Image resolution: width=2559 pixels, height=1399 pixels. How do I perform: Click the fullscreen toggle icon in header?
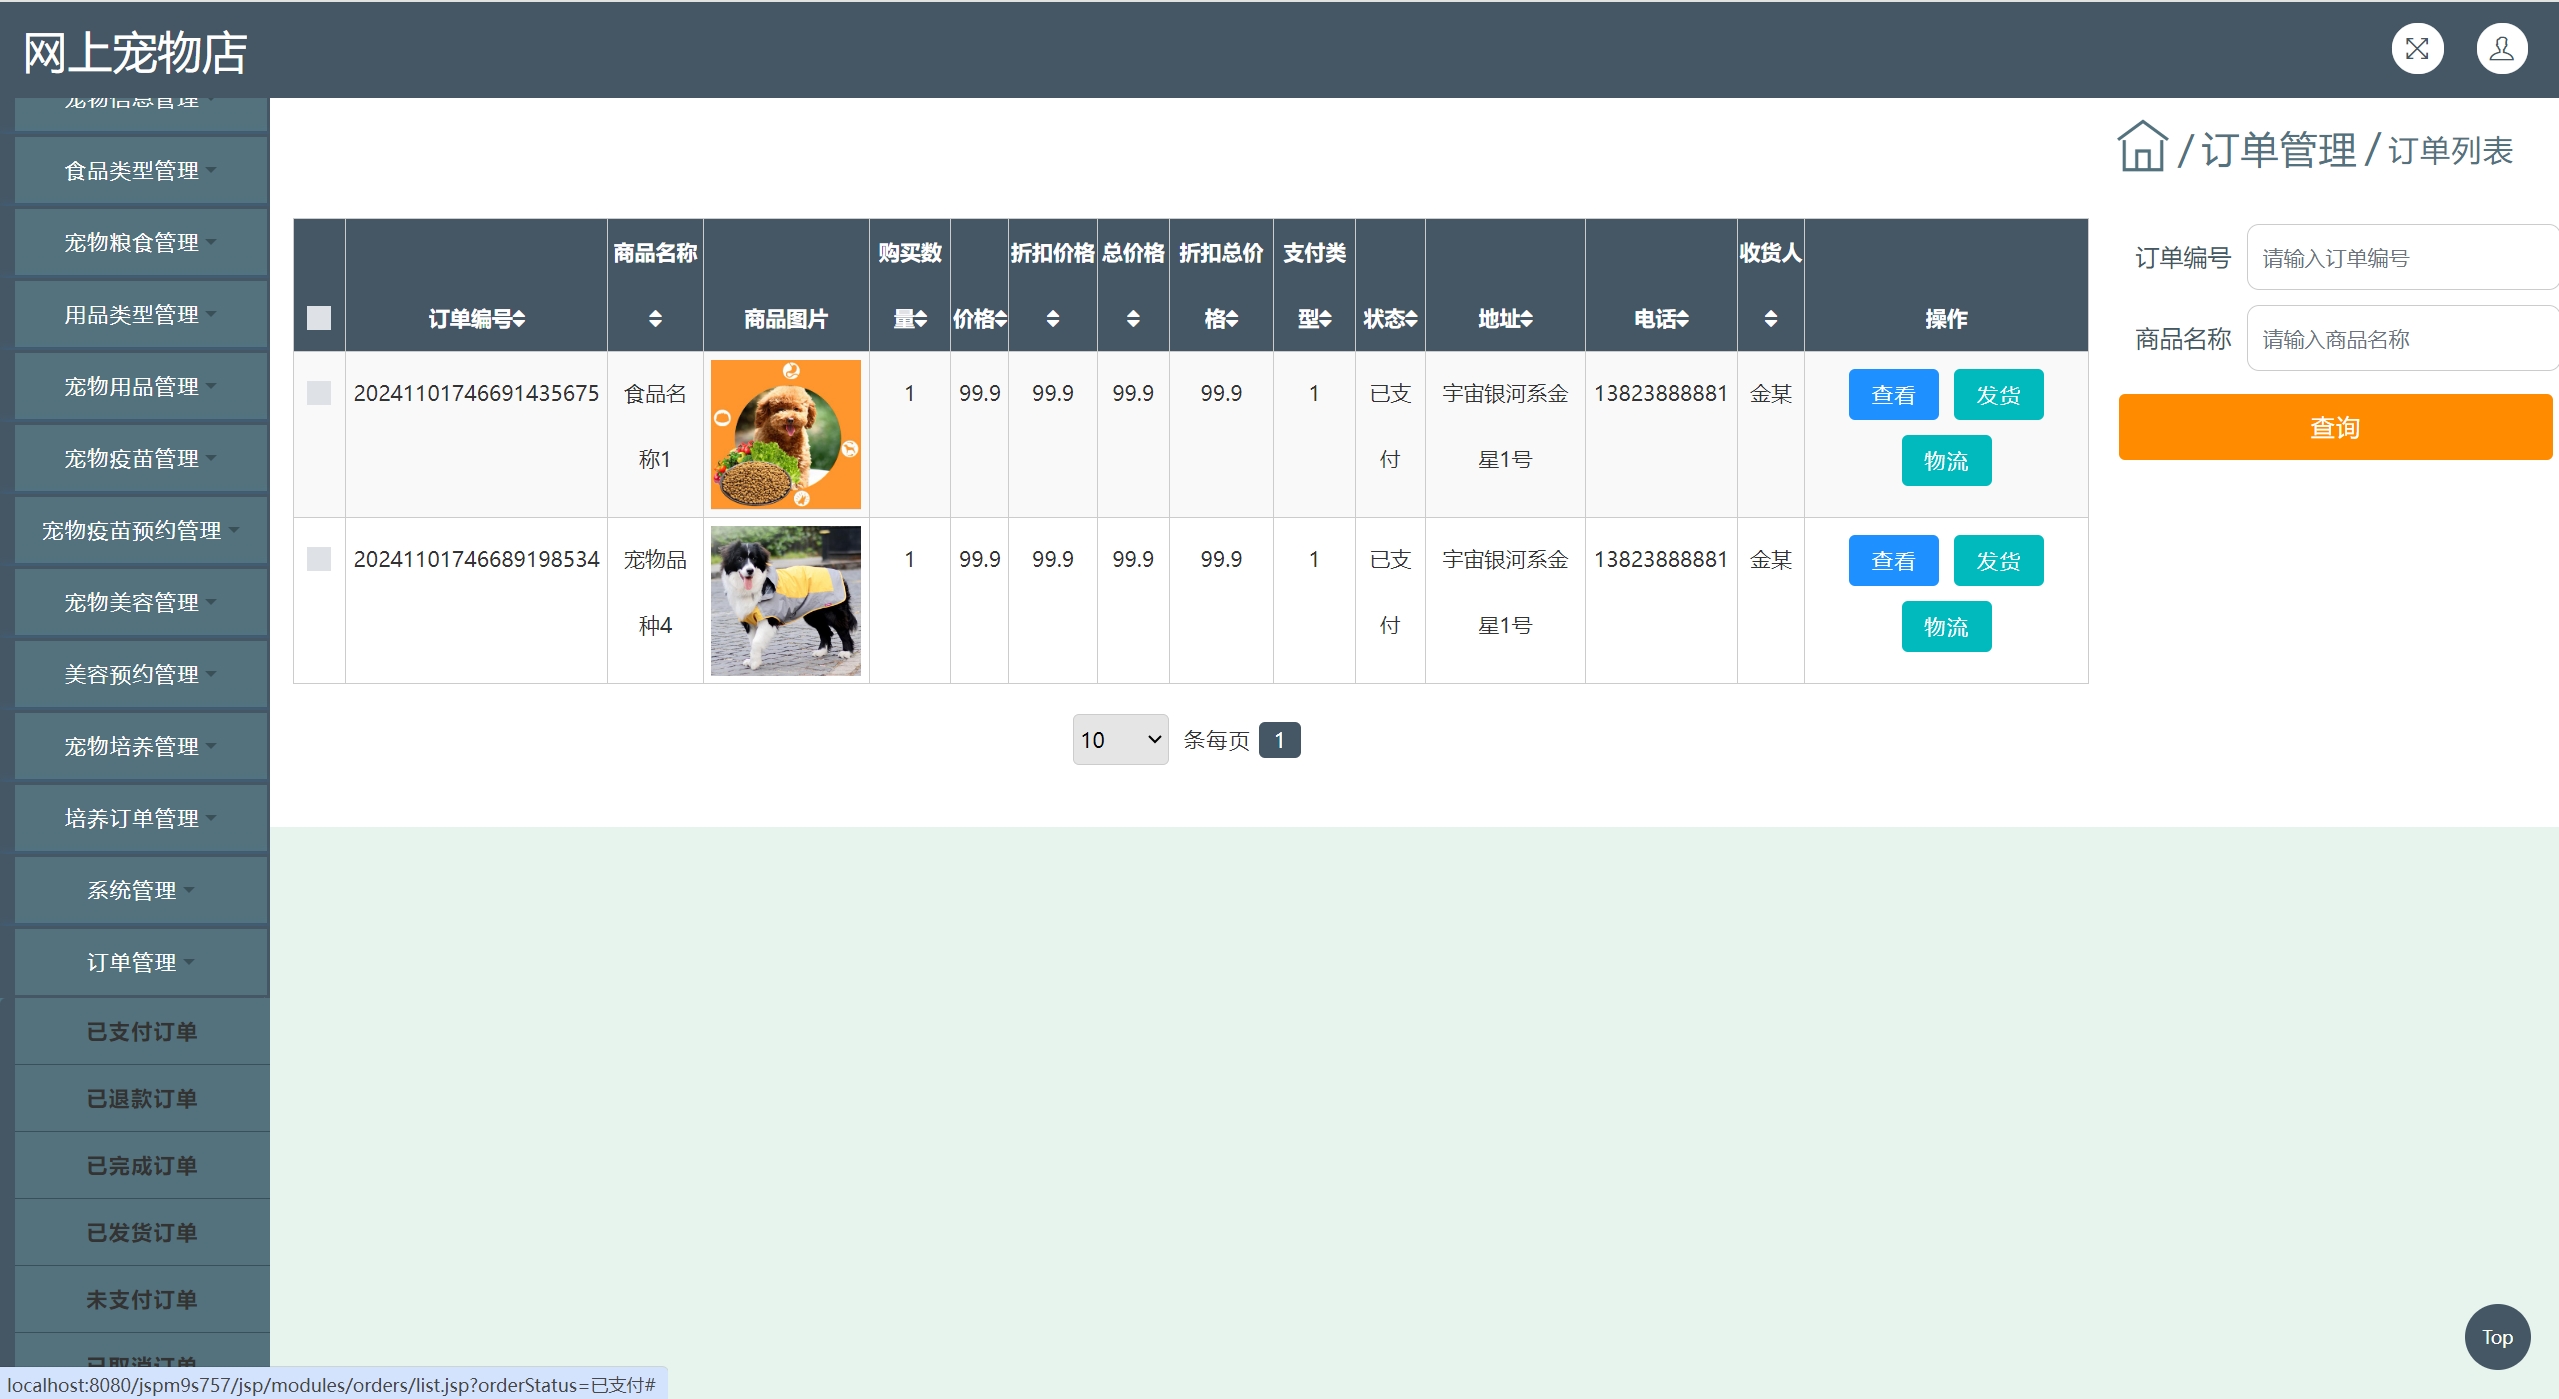tap(2416, 49)
